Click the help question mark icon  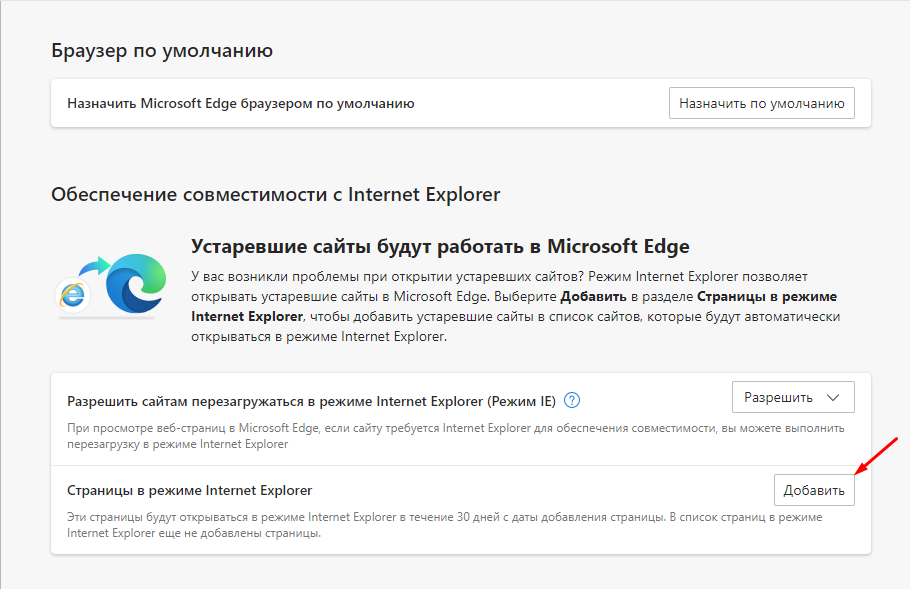tap(572, 400)
